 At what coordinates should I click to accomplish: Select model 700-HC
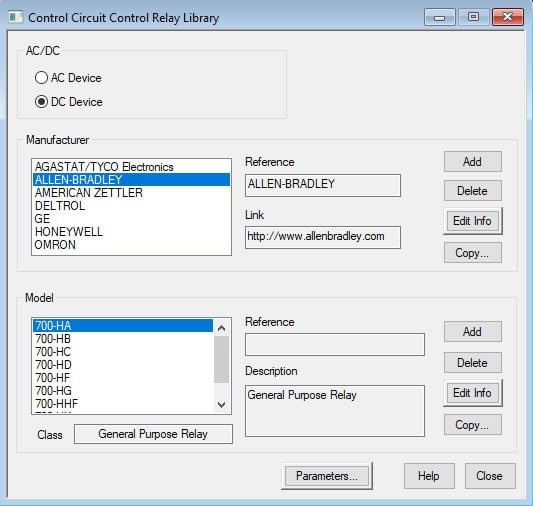[x=123, y=351]
